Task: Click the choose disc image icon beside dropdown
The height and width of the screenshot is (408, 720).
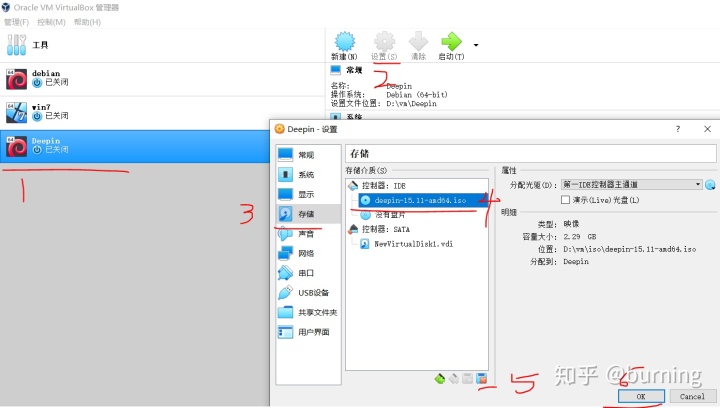Action: (x=710, y=185)
